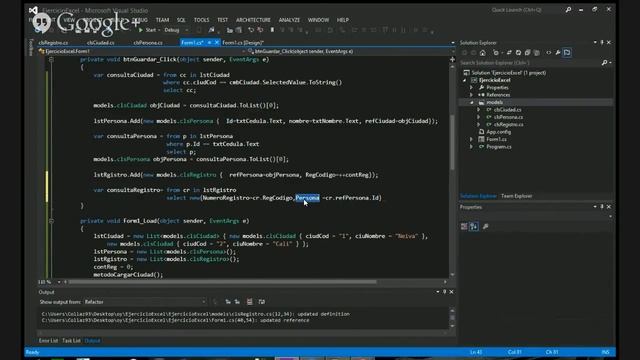Image resolution: width=640 pixels, height=360 pixels.
Task: Close the active Form1.cs tab
Action: [217, 42]
